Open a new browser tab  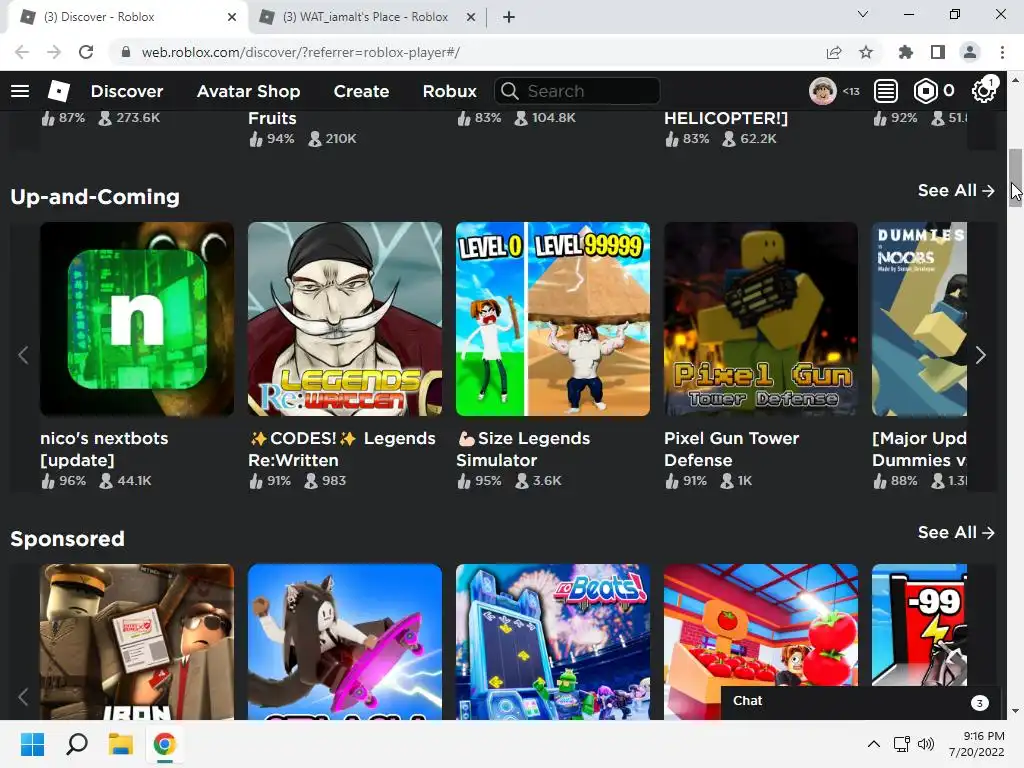509,17
